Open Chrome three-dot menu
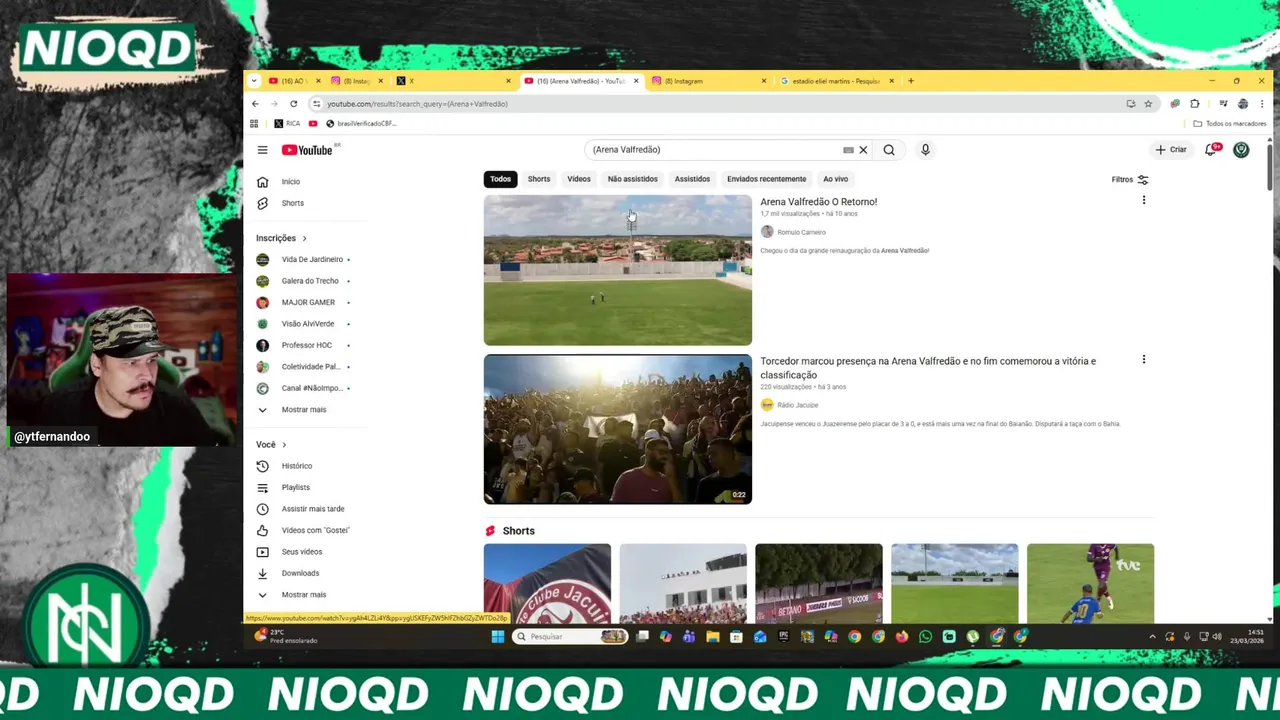 [1262, 104]
